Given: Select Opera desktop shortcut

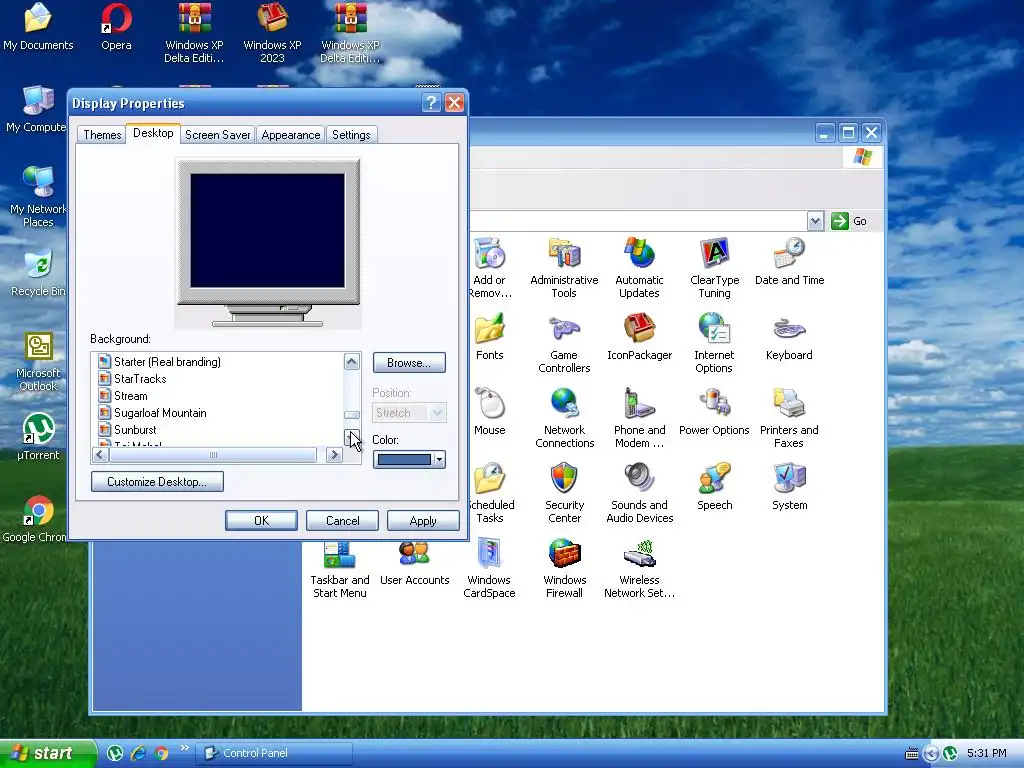Looking at the screenshot, I should 116,27.
